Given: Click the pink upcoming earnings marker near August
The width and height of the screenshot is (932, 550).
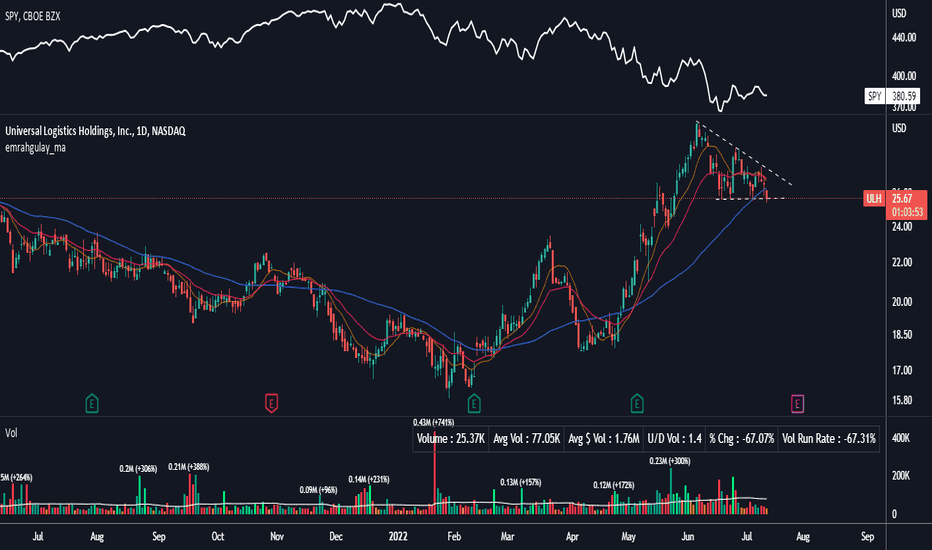Looking at the screenshot, I should (797, 404).
